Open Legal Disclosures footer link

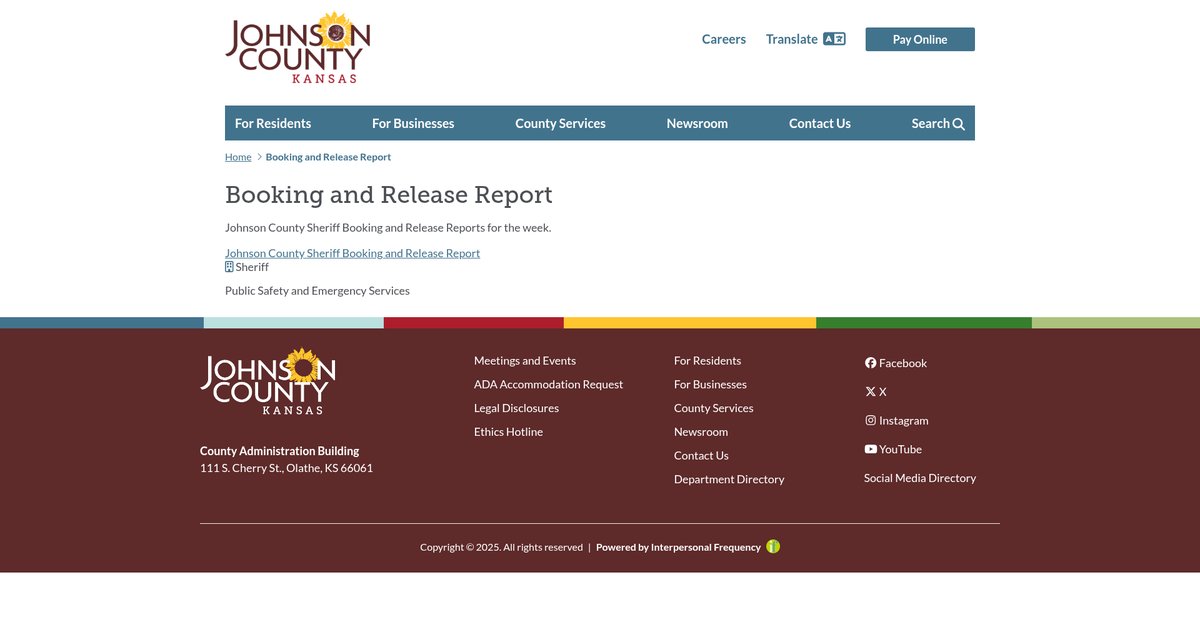tap(516, 408)
